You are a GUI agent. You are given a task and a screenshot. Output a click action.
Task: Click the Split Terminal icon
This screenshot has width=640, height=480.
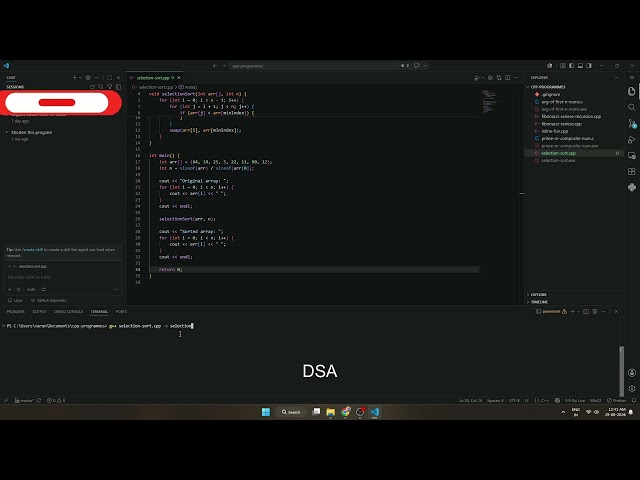586,311
